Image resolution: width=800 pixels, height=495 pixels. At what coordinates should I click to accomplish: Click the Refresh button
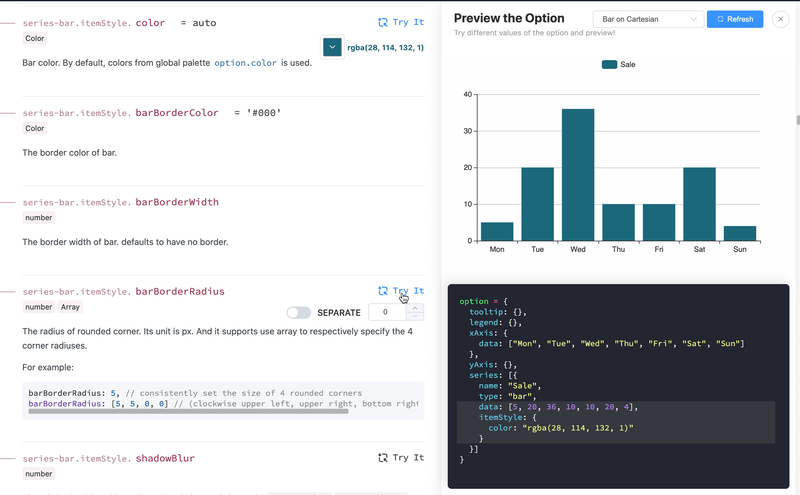pyautogui.click(x=735, y=19)
